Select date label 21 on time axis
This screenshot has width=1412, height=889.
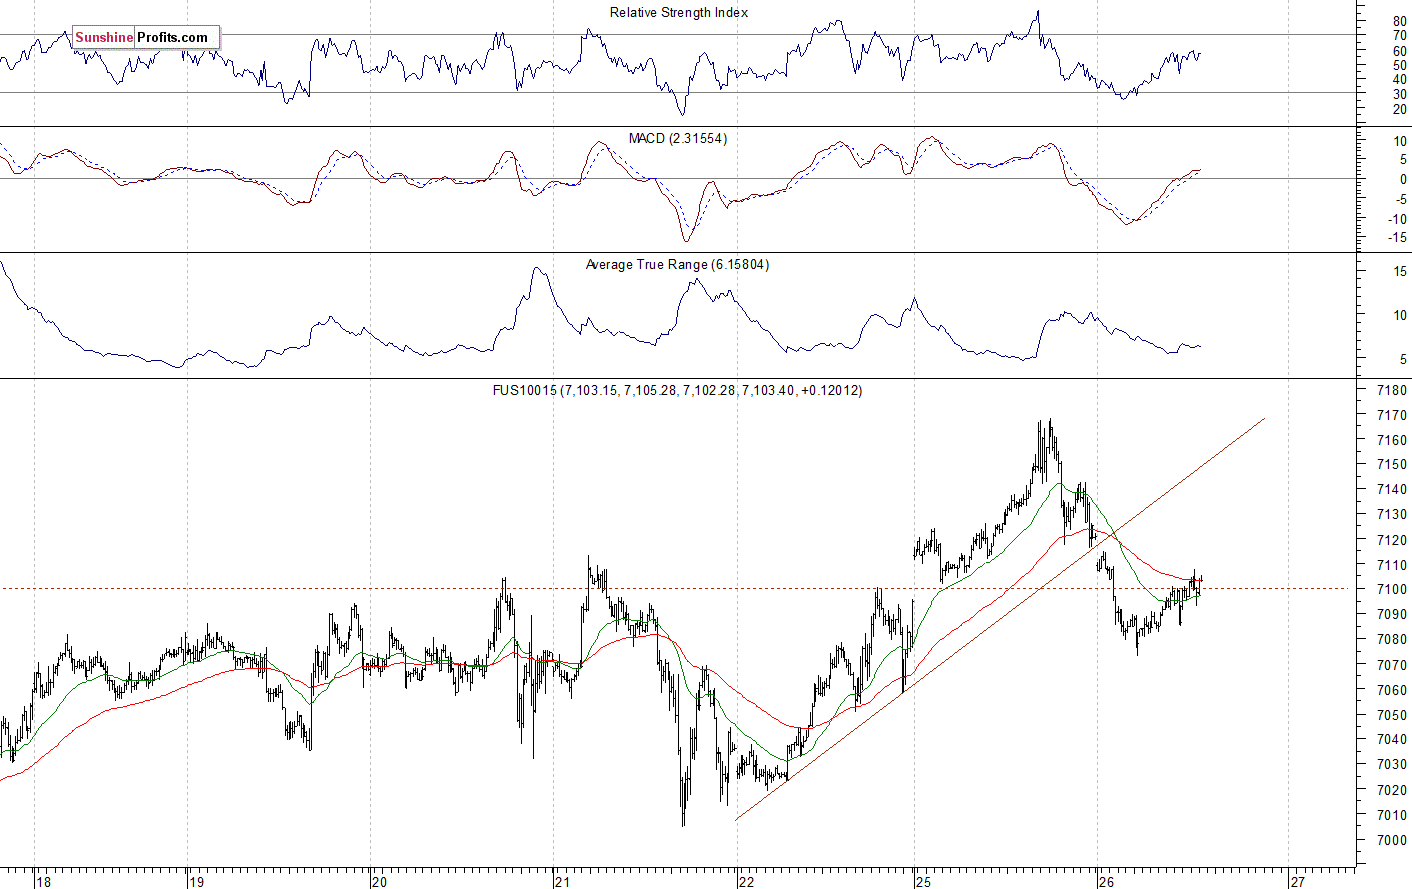[563, 882]
